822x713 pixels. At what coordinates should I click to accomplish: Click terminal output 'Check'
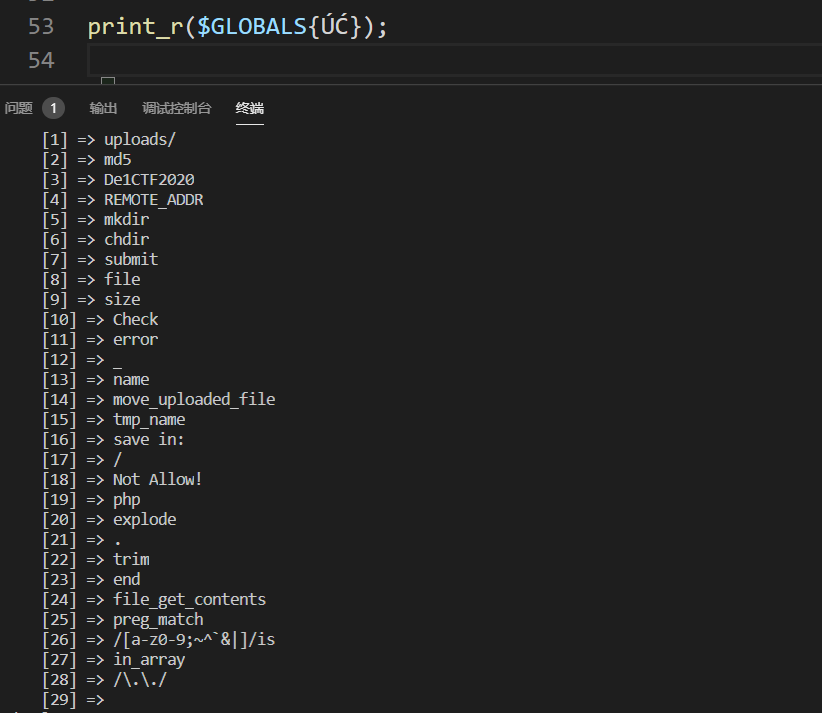[135, 320]
